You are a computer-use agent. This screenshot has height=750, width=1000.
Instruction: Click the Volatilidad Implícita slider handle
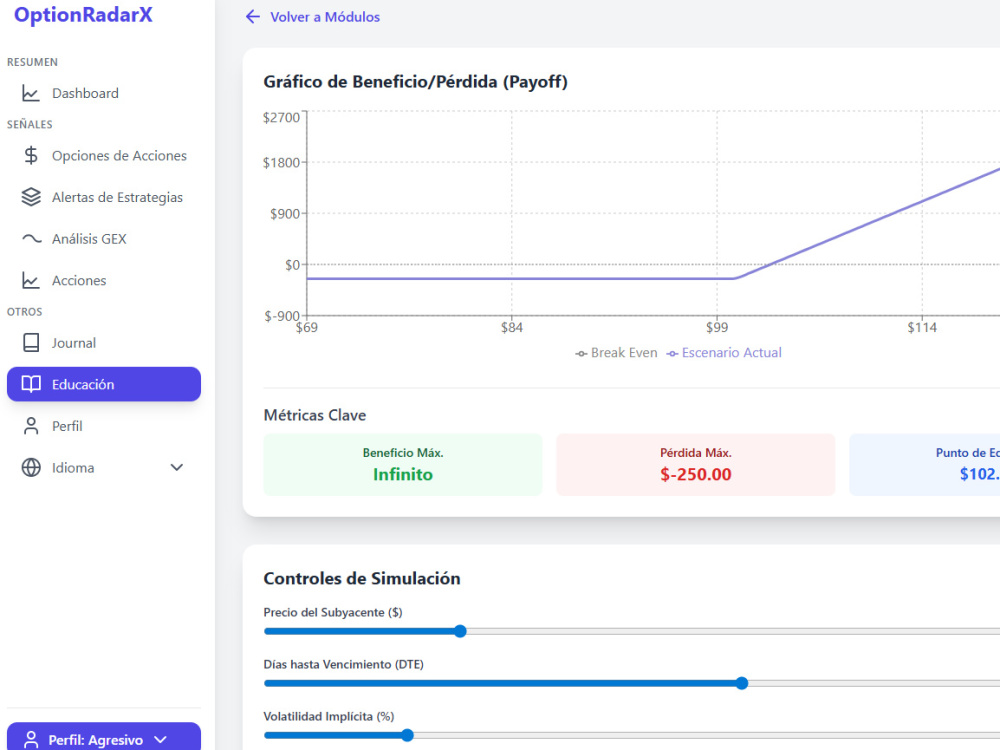[x=408, y=735]
